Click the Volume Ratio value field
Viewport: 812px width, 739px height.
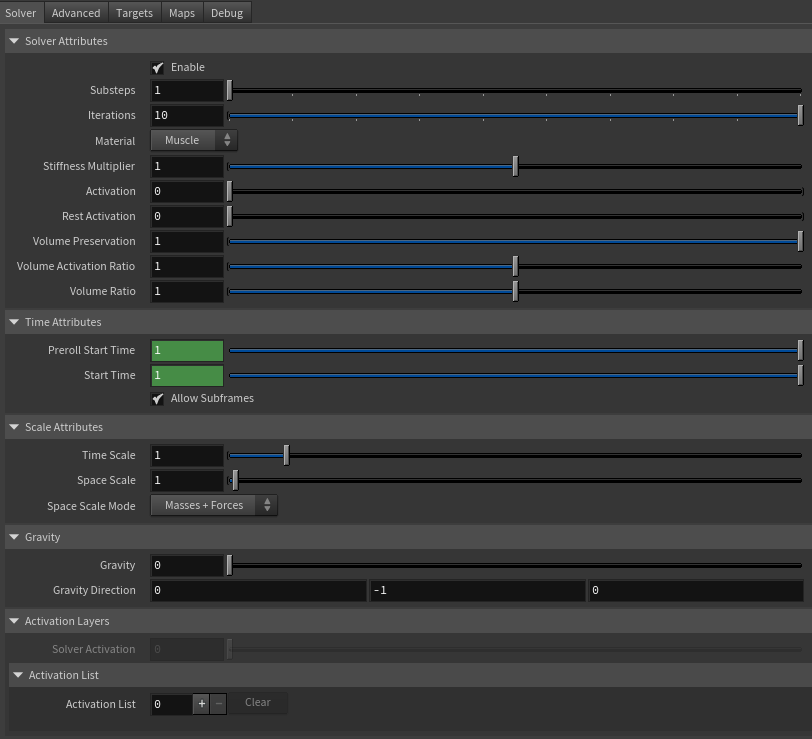(187, 292)
